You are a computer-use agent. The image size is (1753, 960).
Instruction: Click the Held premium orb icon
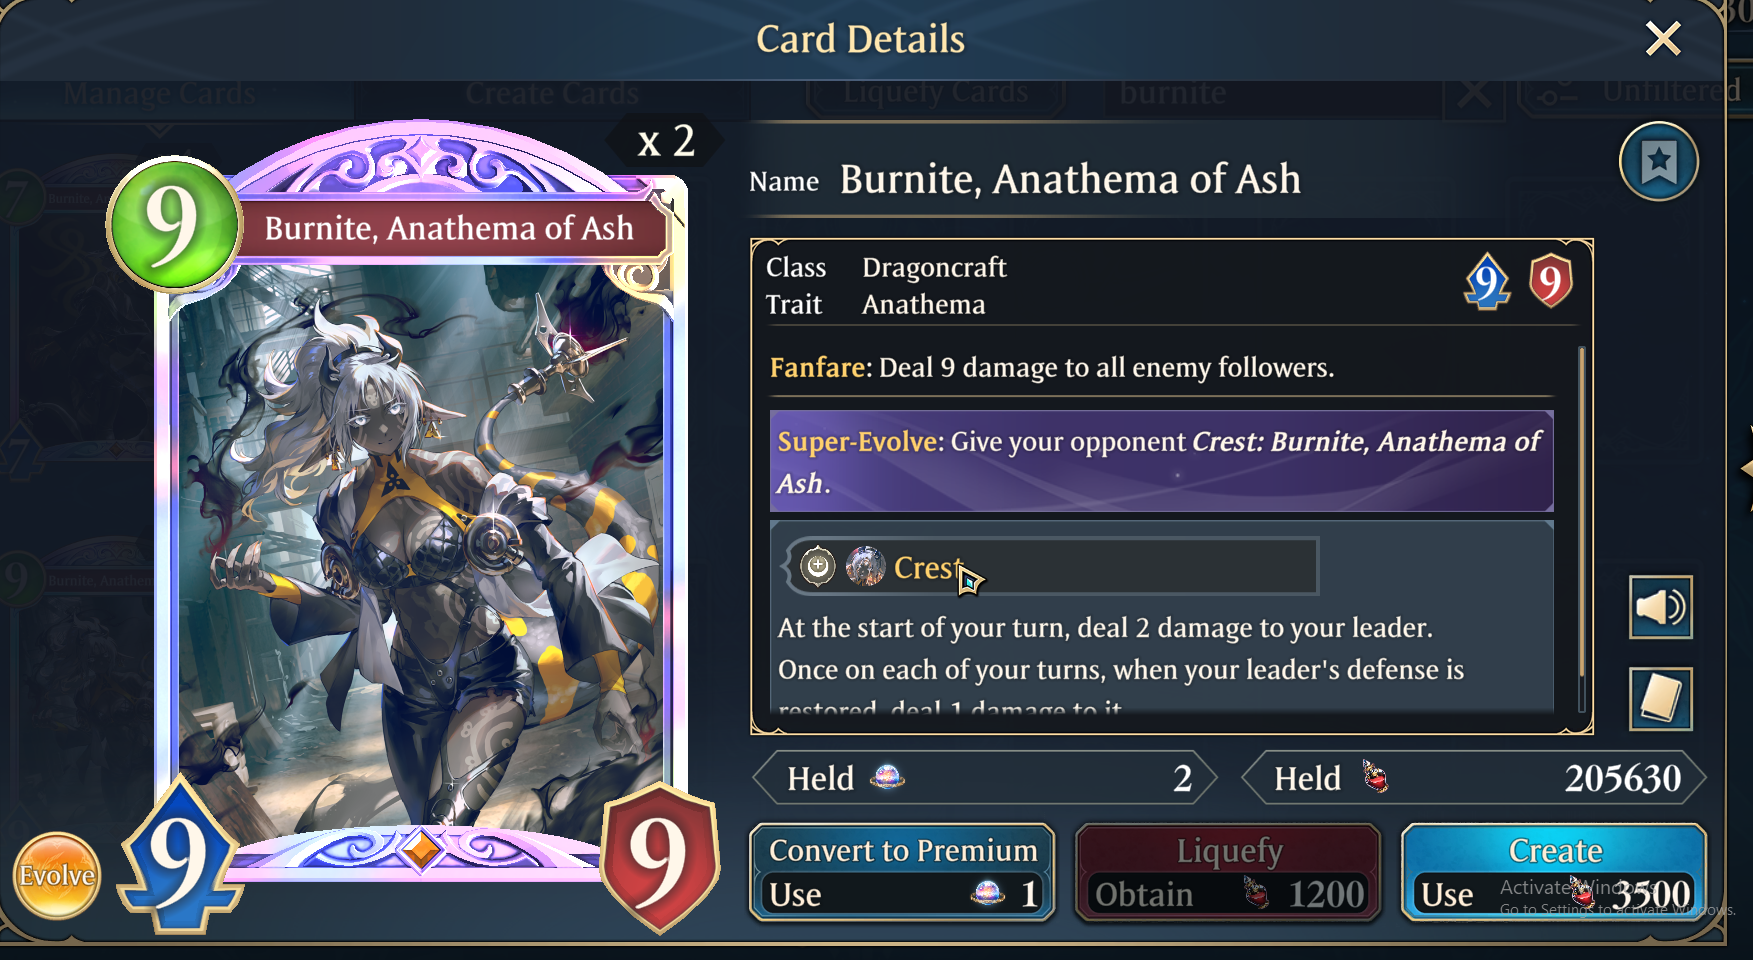pyautogui.click(x=887, y=777)
